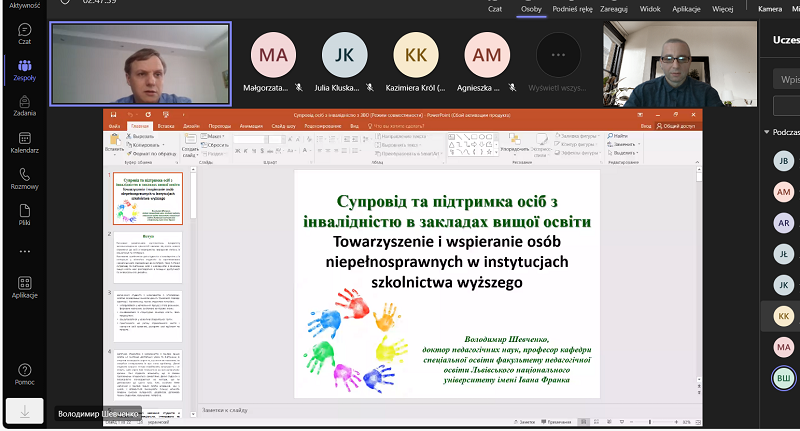Select Małgorzata's MA participant tile

273,54
